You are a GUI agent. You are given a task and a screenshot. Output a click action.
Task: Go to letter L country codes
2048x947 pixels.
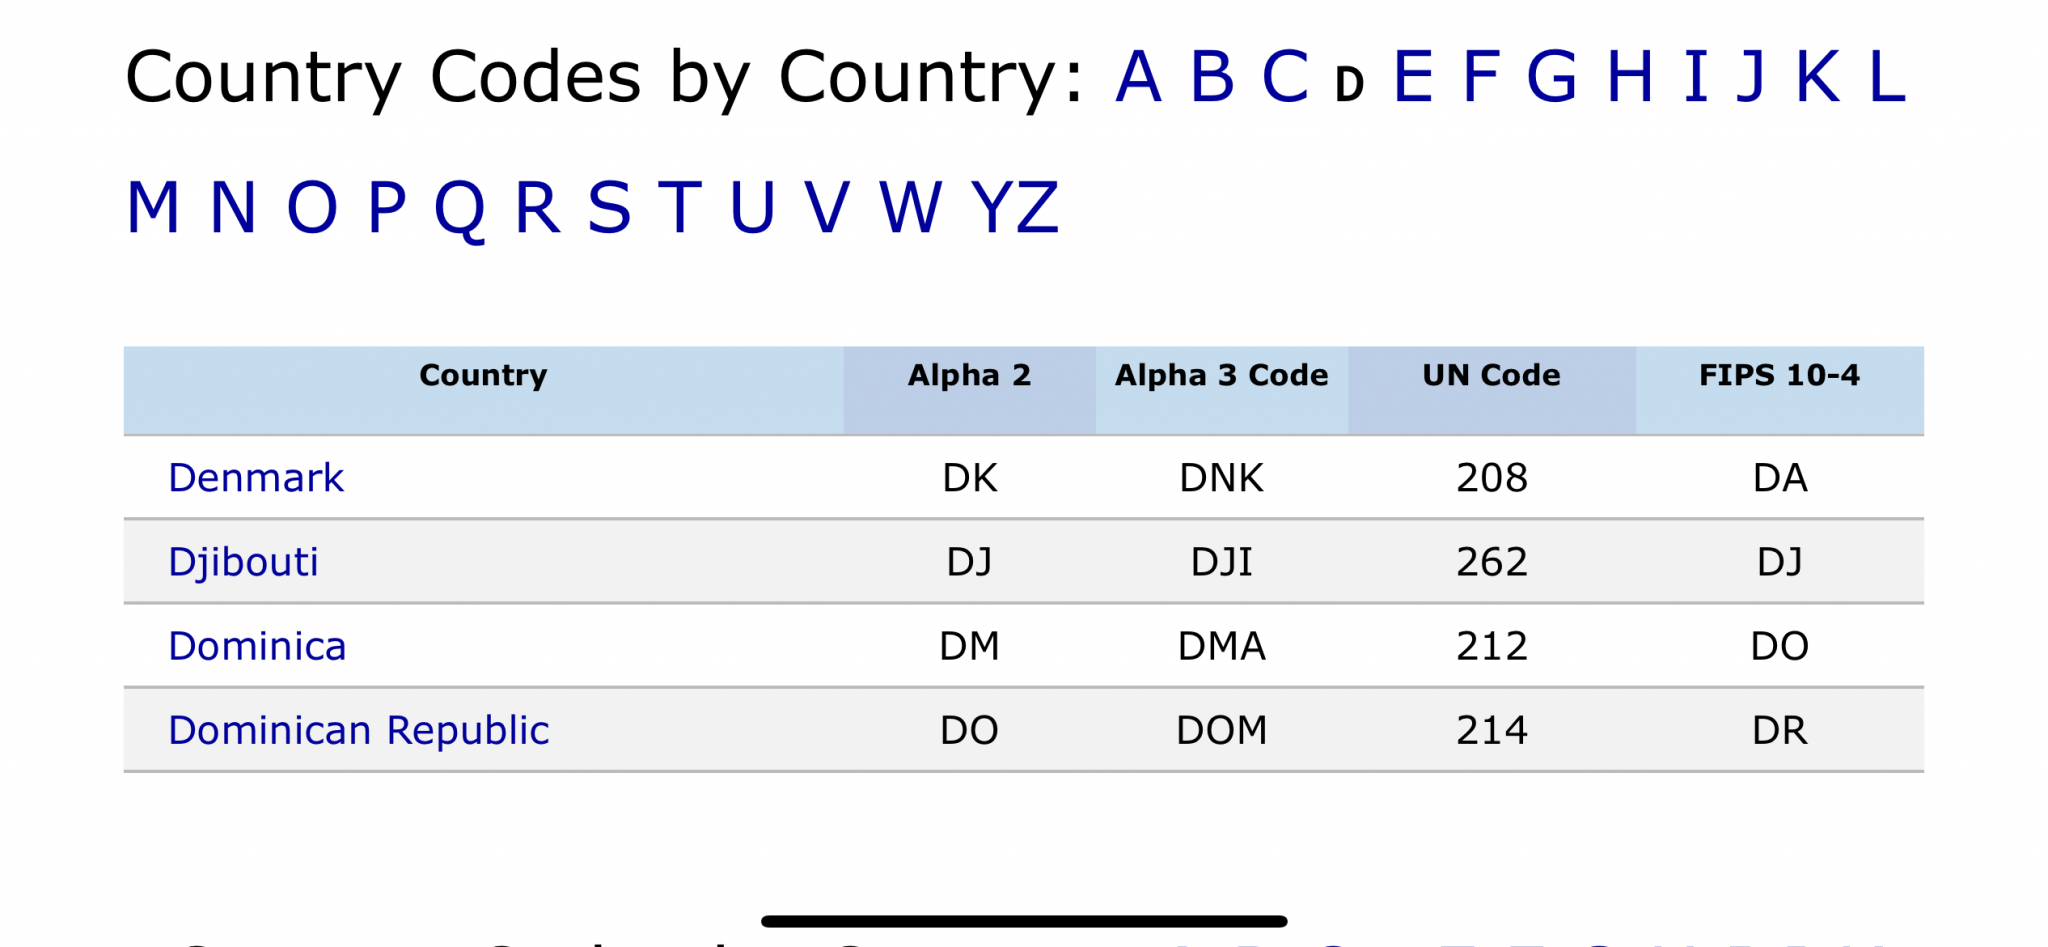tap(1887, 77)
